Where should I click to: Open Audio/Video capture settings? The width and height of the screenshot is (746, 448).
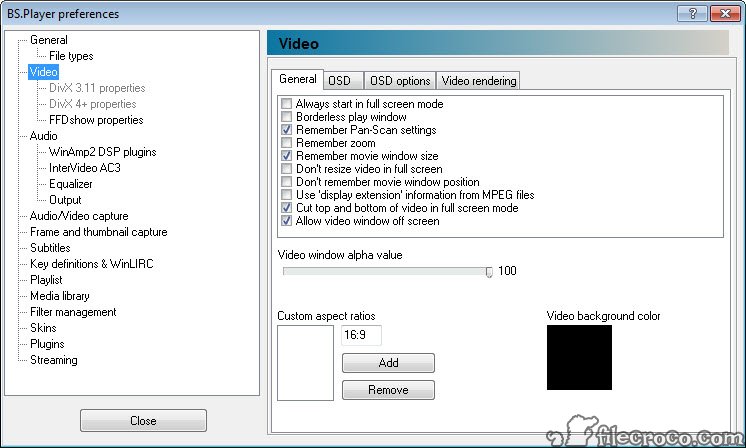click(79, 216)
